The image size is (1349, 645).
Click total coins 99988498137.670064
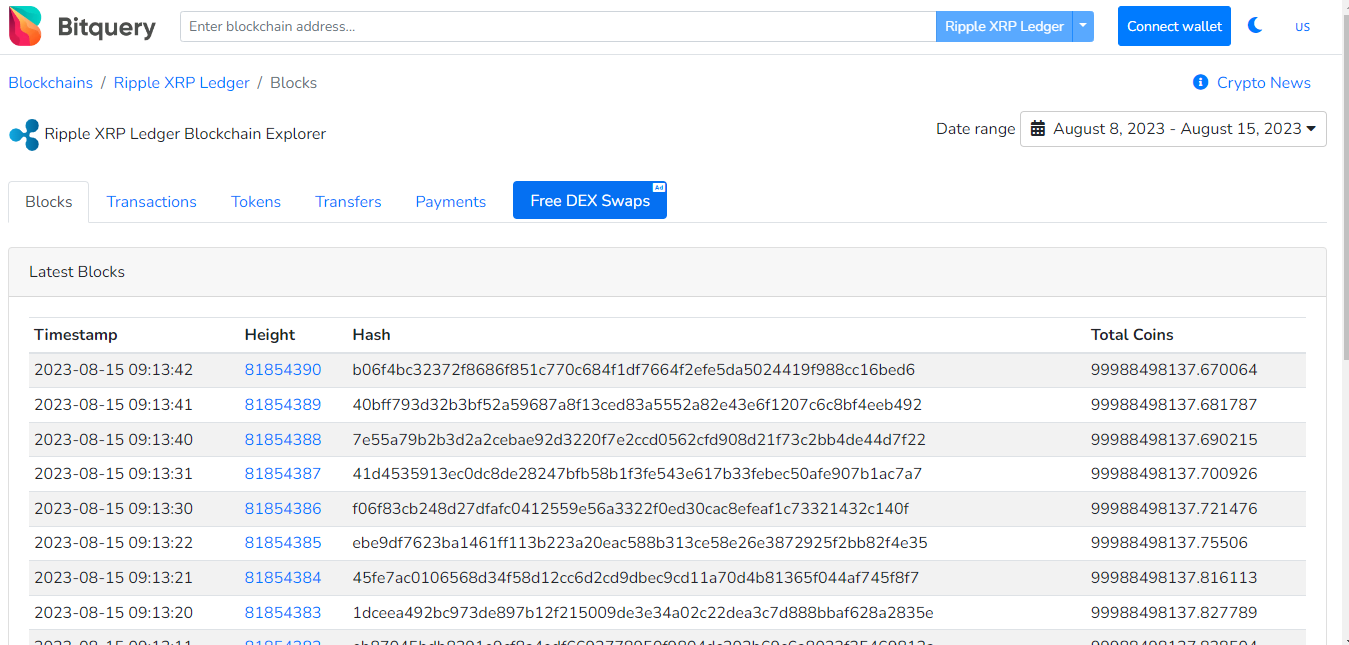point(1174,370)
